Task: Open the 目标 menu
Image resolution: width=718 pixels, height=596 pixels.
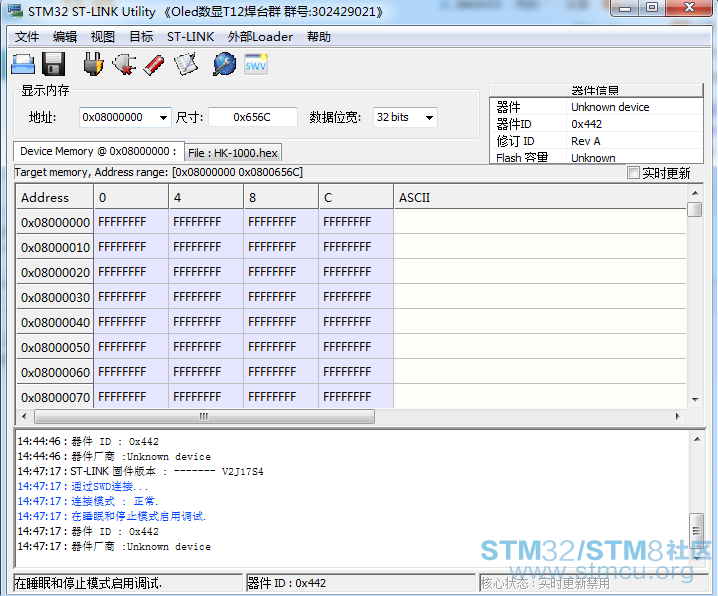Action: pos(141,37)
